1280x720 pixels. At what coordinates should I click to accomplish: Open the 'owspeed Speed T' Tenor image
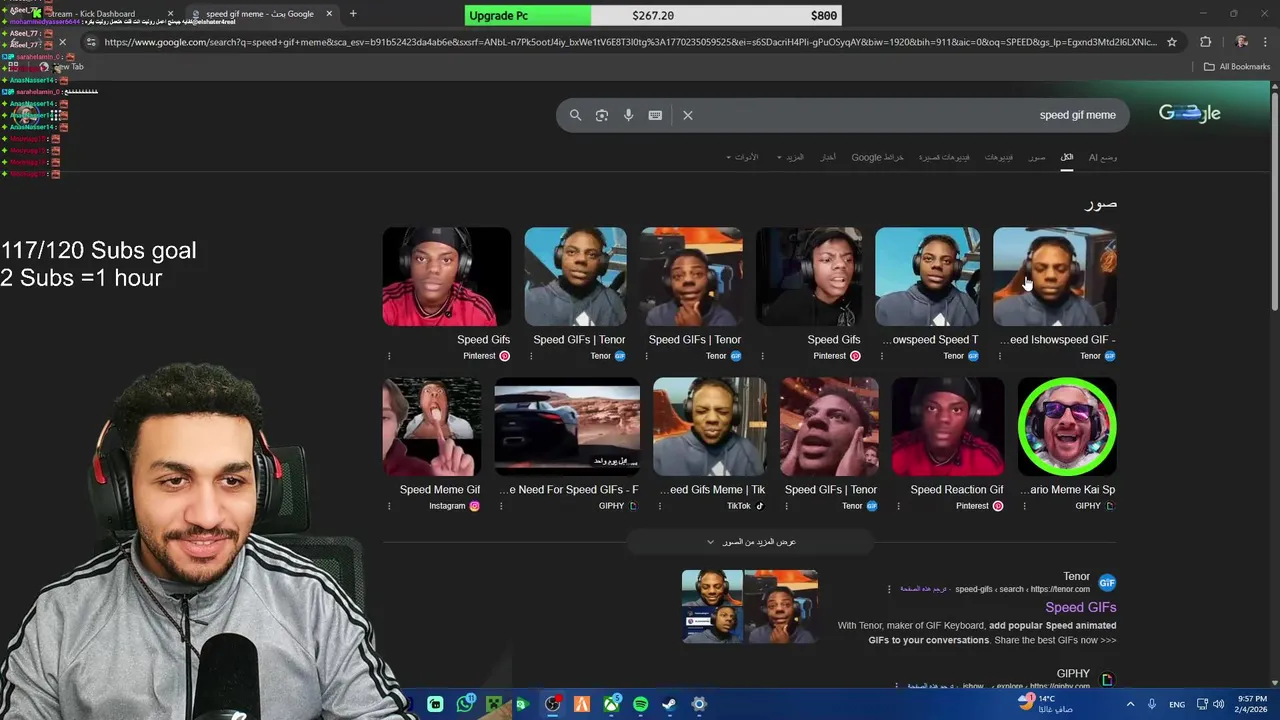click(927, 277)
